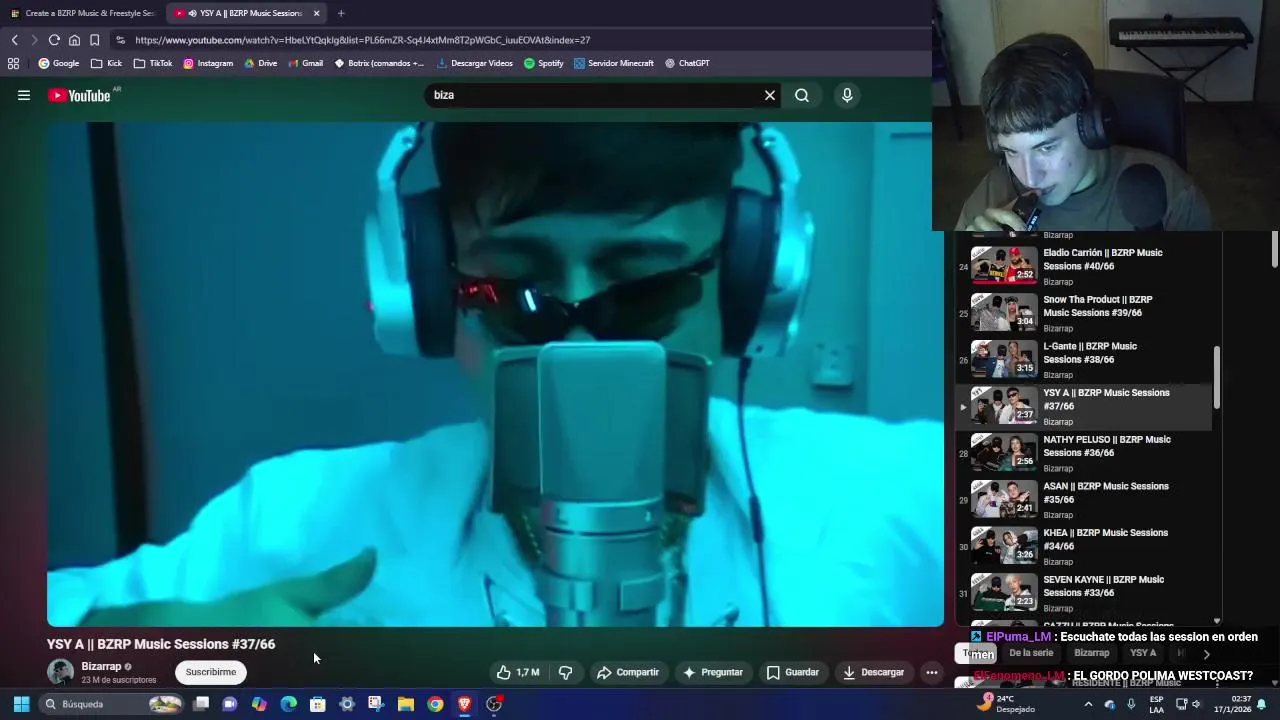Share the video with Compartir
Viewport: 1280px width, 720px height.
(628, 672)
